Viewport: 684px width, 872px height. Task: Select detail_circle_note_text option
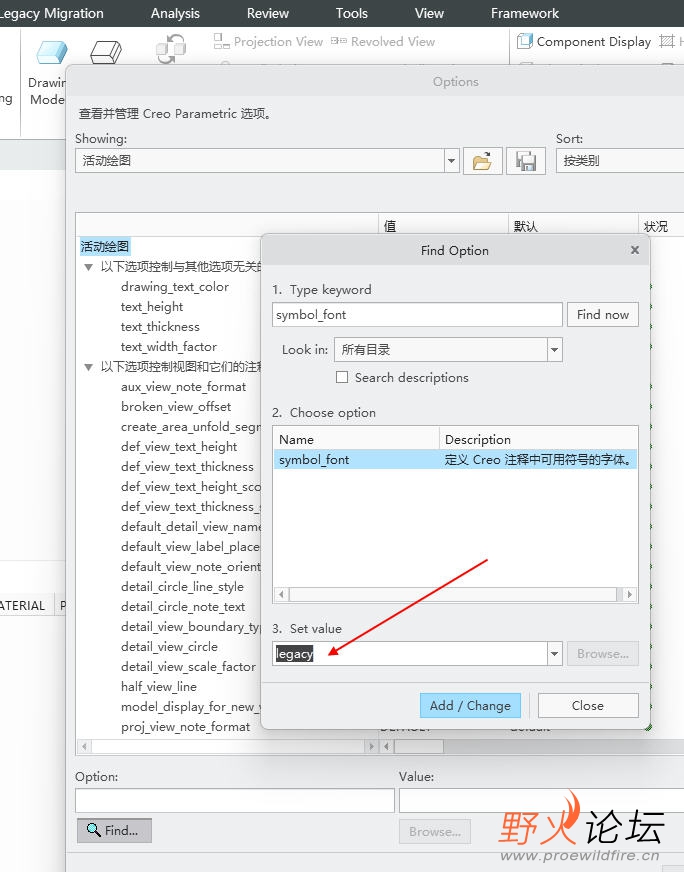(183, 607)
